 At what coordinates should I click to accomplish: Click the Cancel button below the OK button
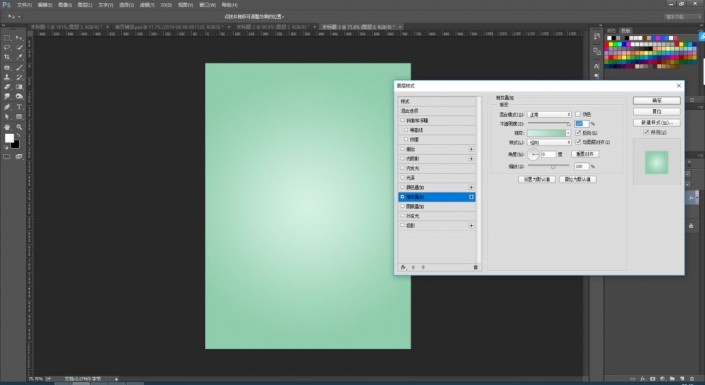pos(656,111)
